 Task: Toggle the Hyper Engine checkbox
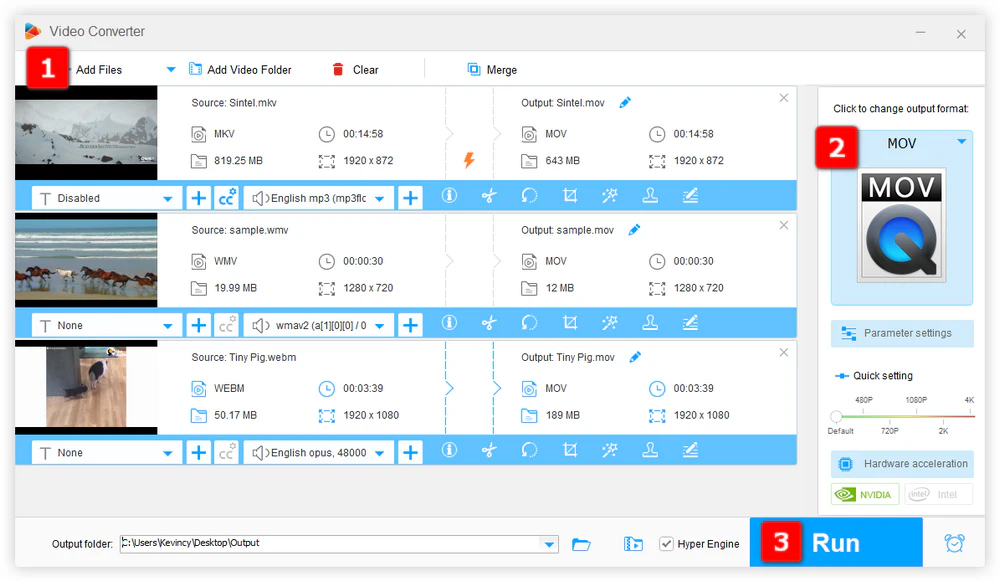[x=666, y=544]
